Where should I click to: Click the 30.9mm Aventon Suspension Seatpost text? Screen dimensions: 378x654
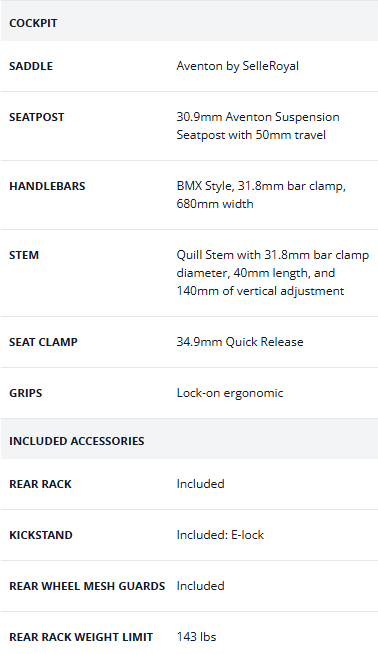coord(258,126)
